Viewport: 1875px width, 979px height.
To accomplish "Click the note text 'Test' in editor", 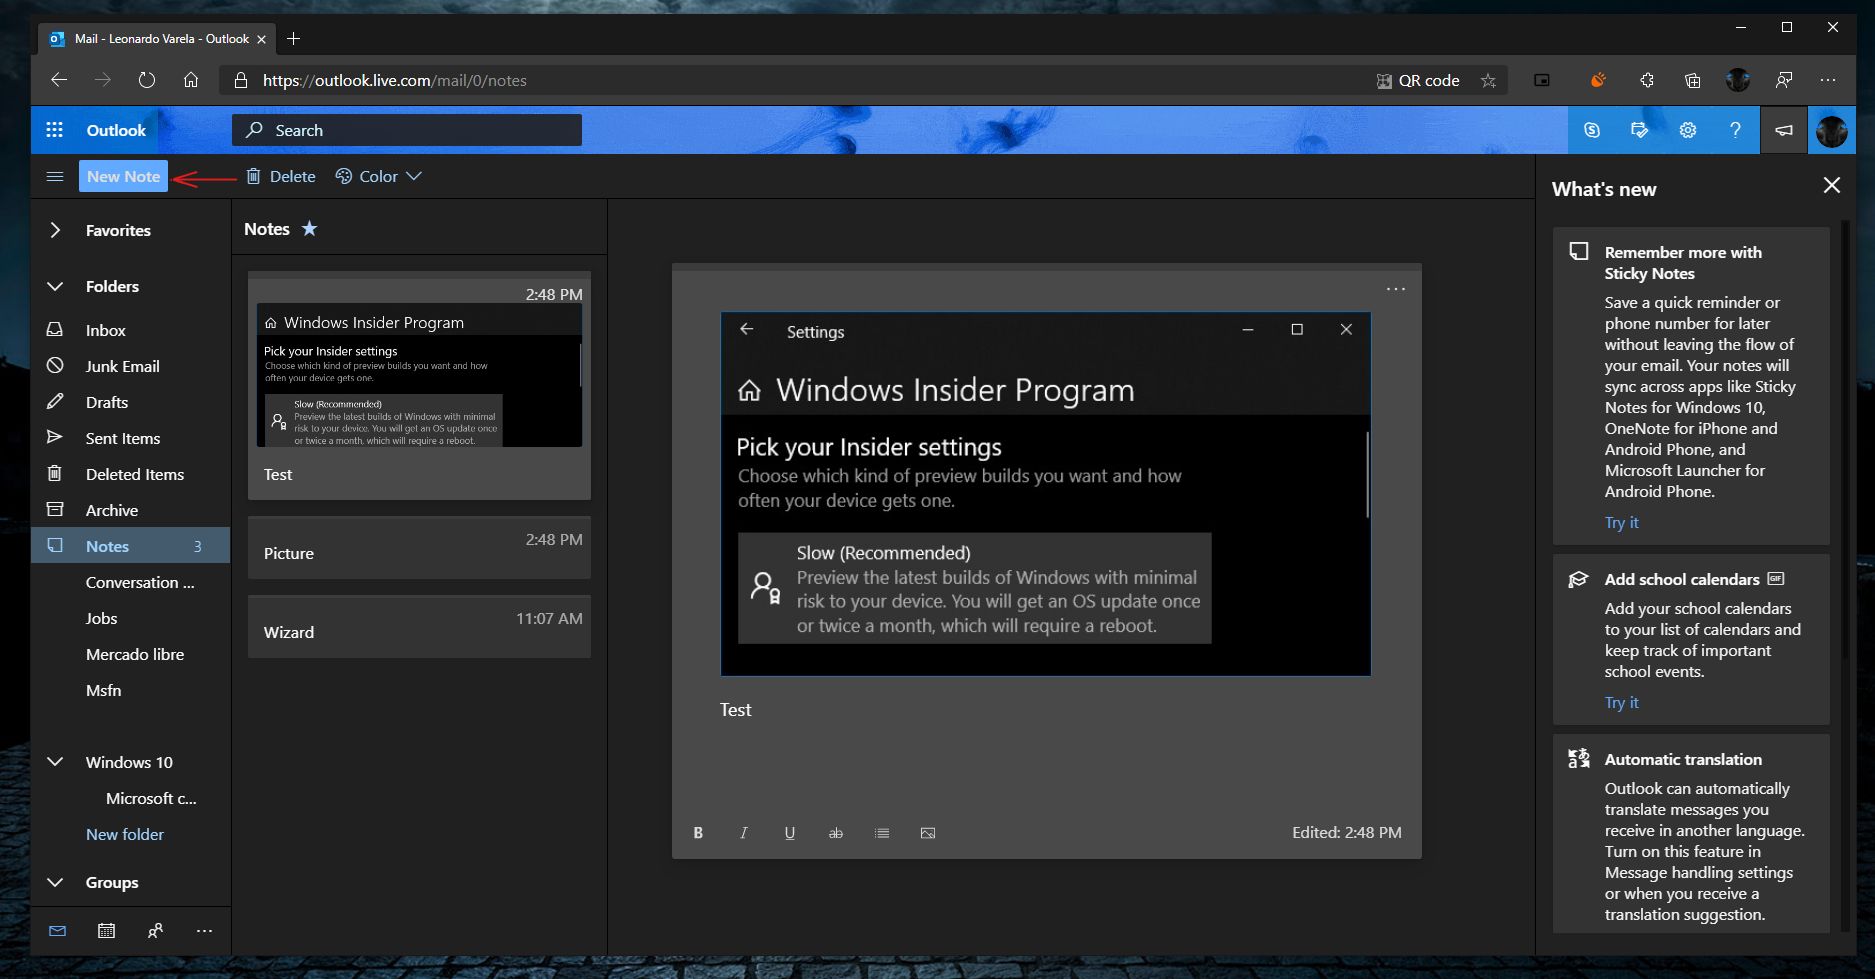I will (x=735, y=710).
